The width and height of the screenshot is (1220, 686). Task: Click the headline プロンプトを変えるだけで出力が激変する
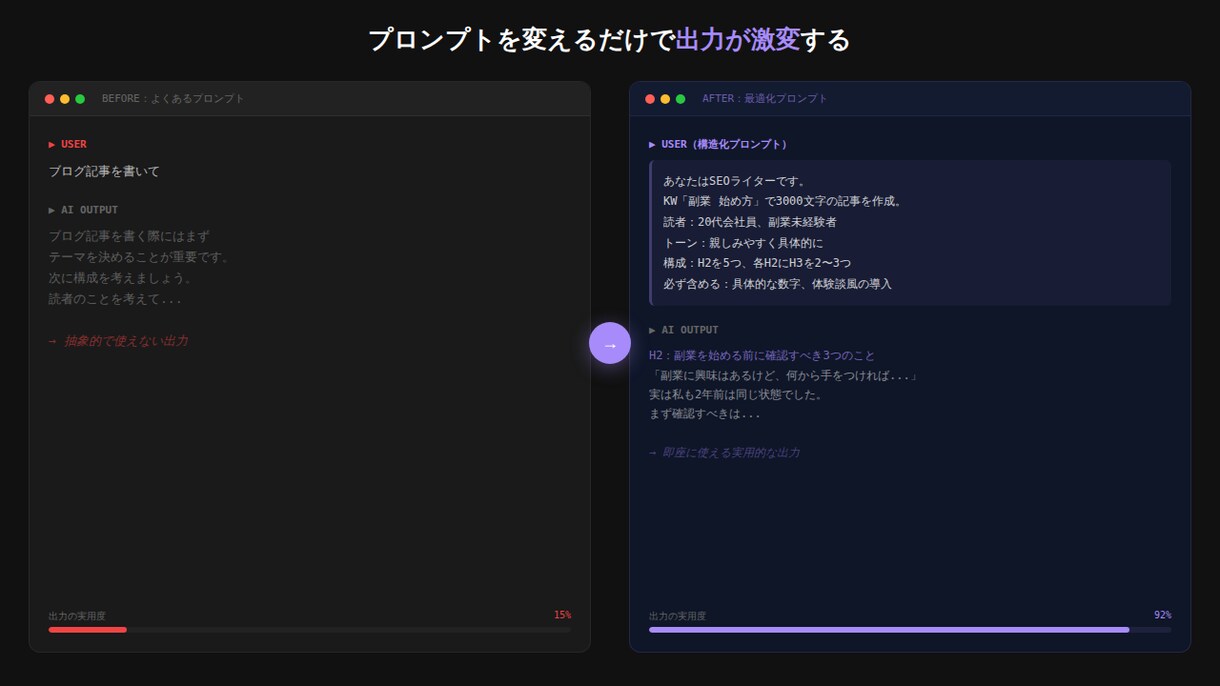609,40
